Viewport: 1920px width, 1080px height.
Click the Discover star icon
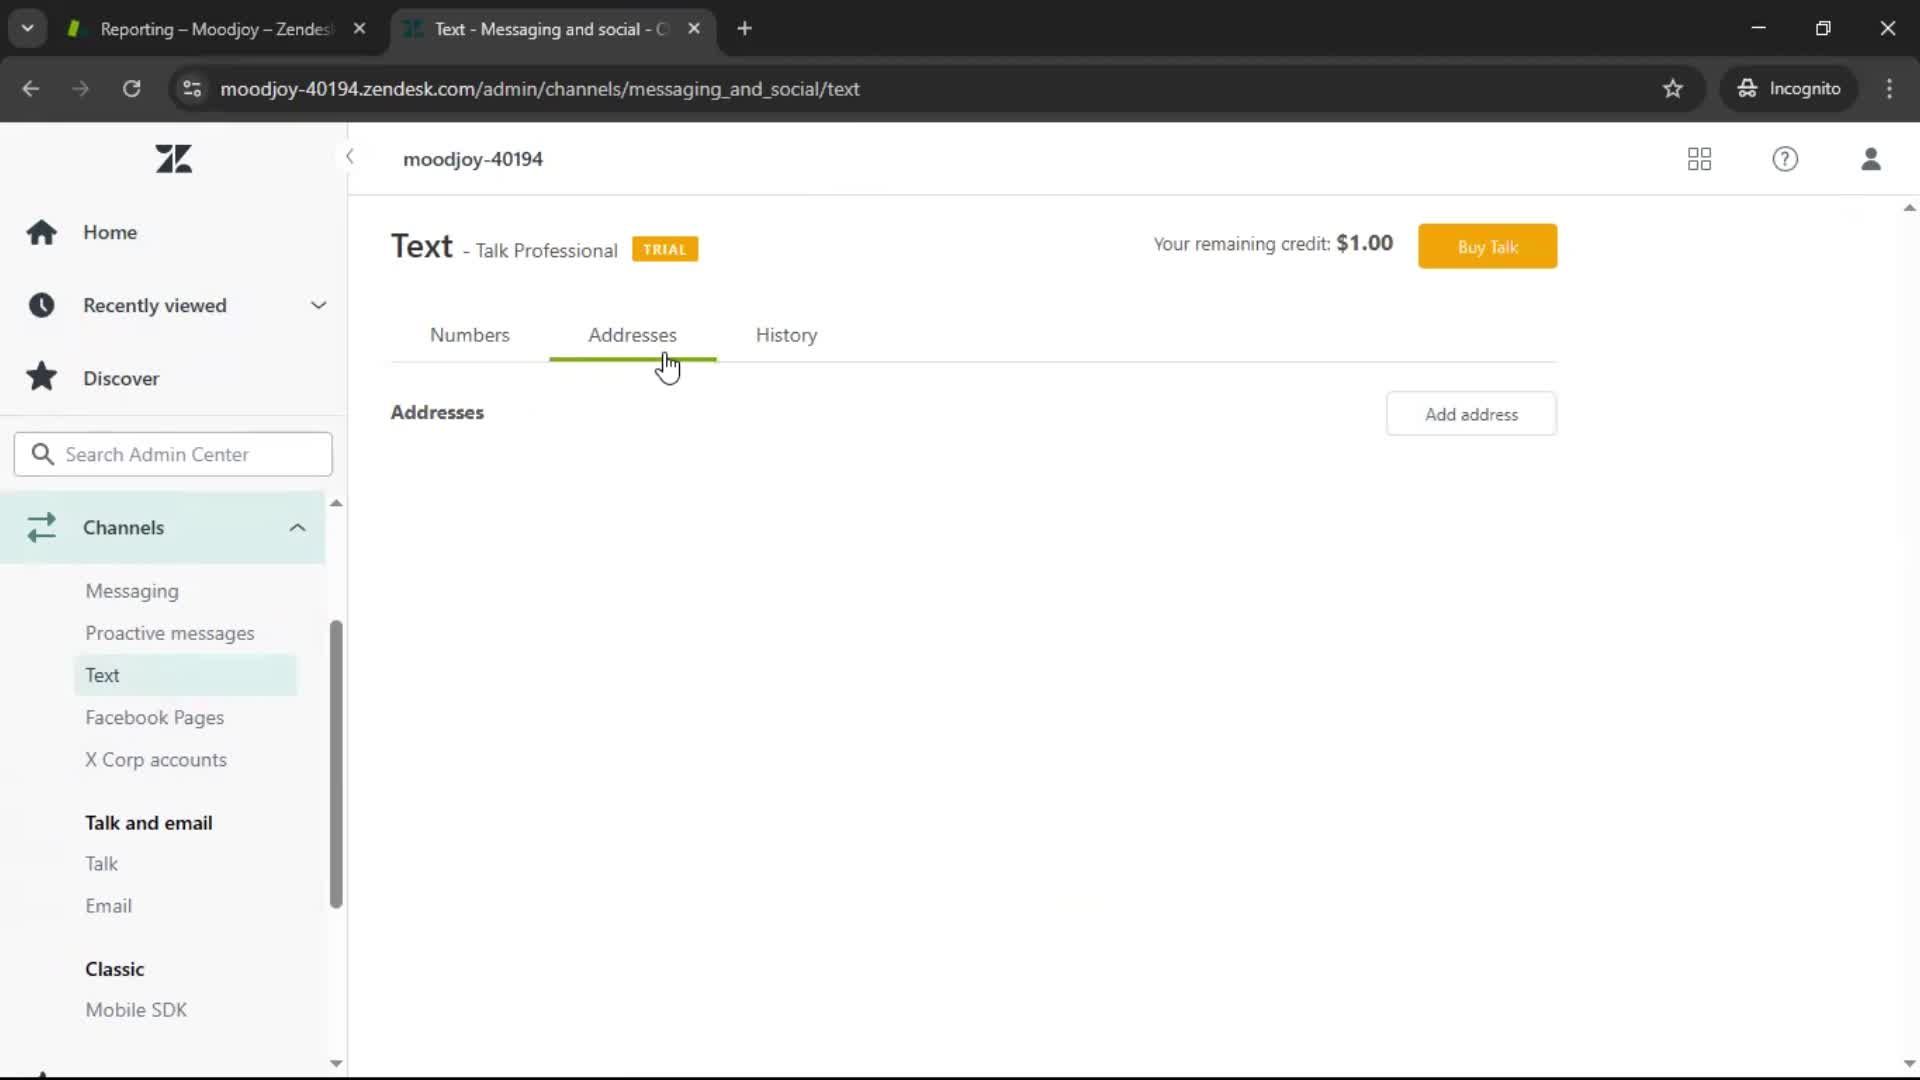(41, 377)
